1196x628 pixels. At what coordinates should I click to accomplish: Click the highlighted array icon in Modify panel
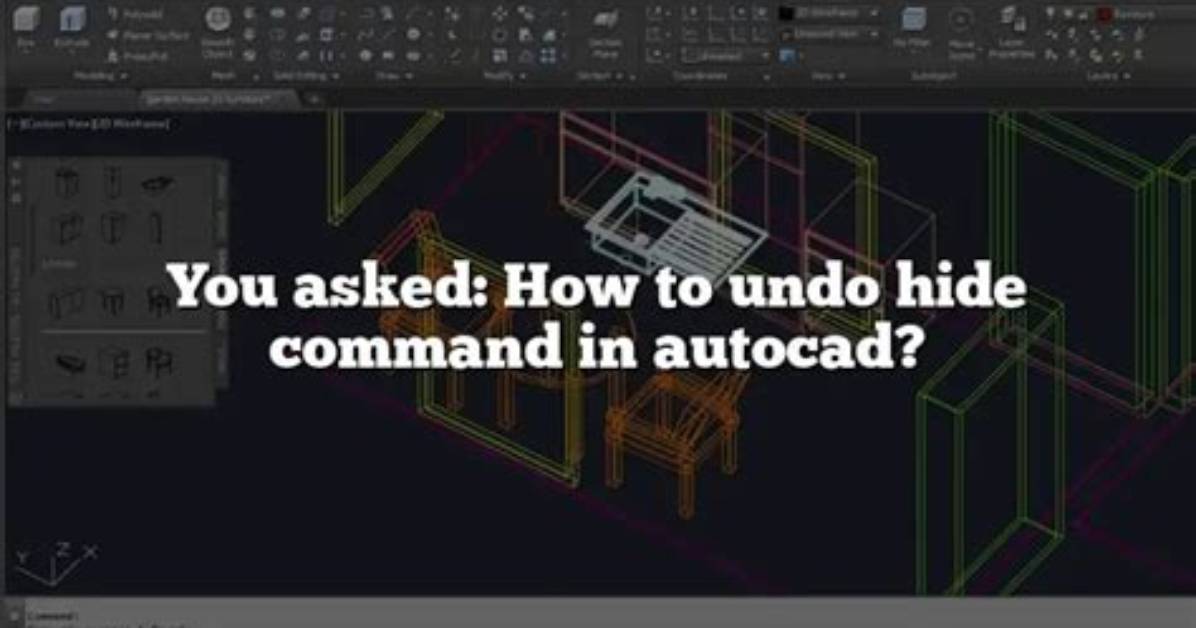pos(548,56)
